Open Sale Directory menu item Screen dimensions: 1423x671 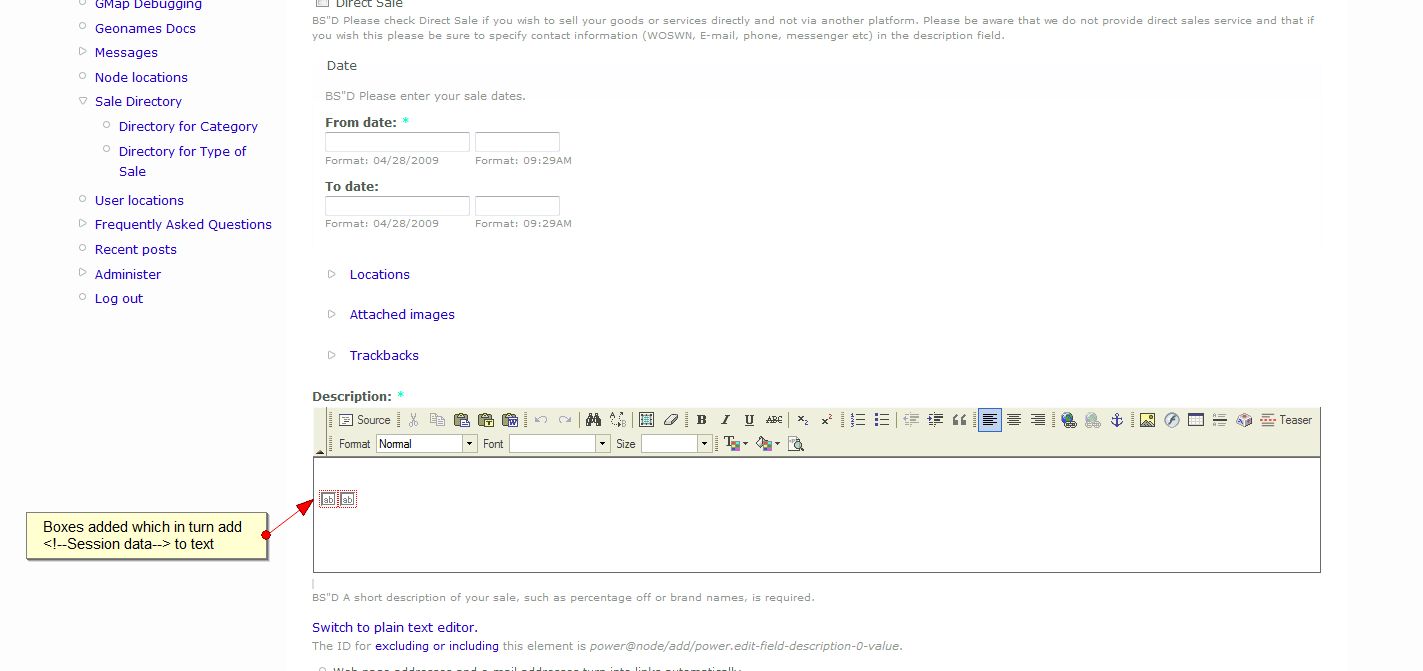click(x=138, y=101)
